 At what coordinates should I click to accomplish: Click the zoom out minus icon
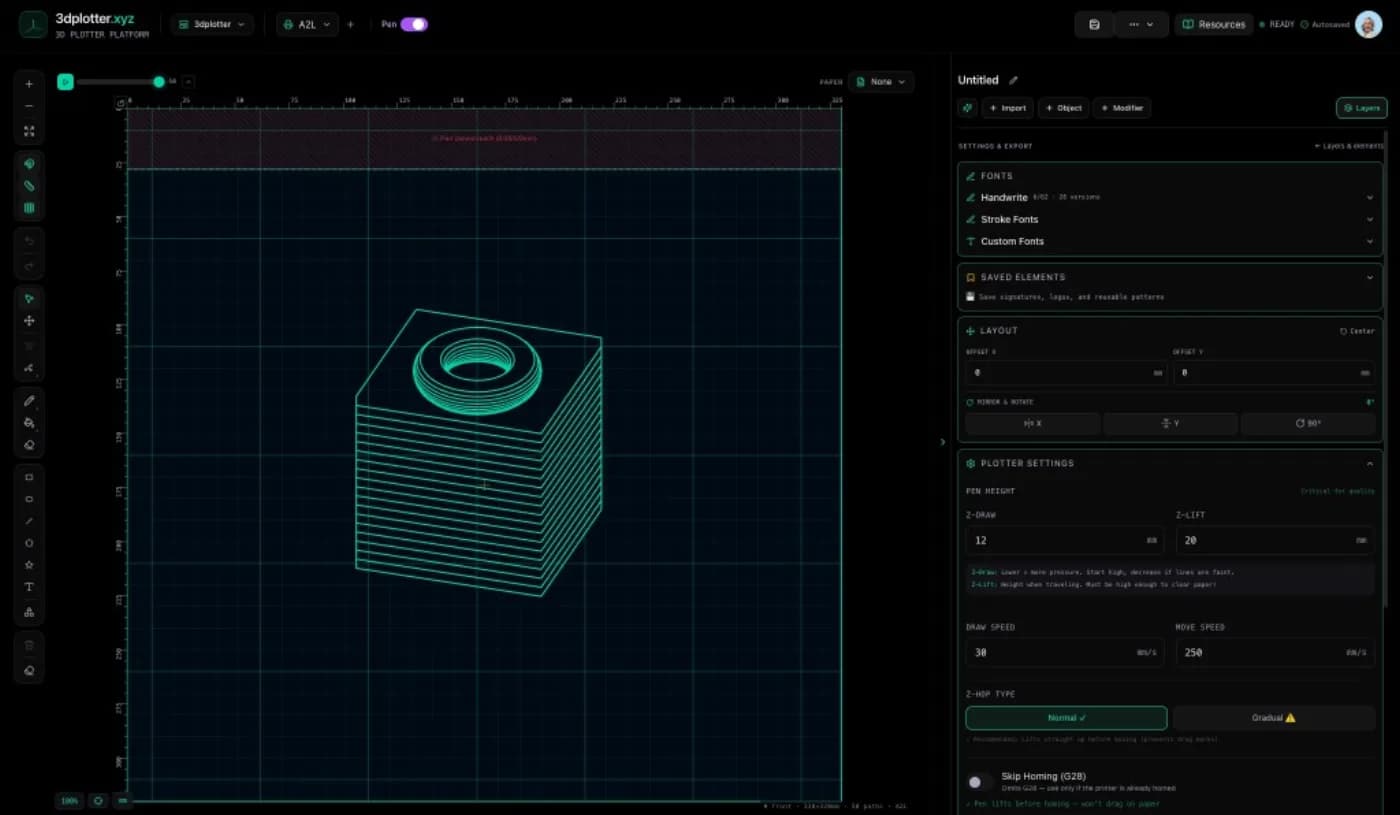[x=29, y=107]
